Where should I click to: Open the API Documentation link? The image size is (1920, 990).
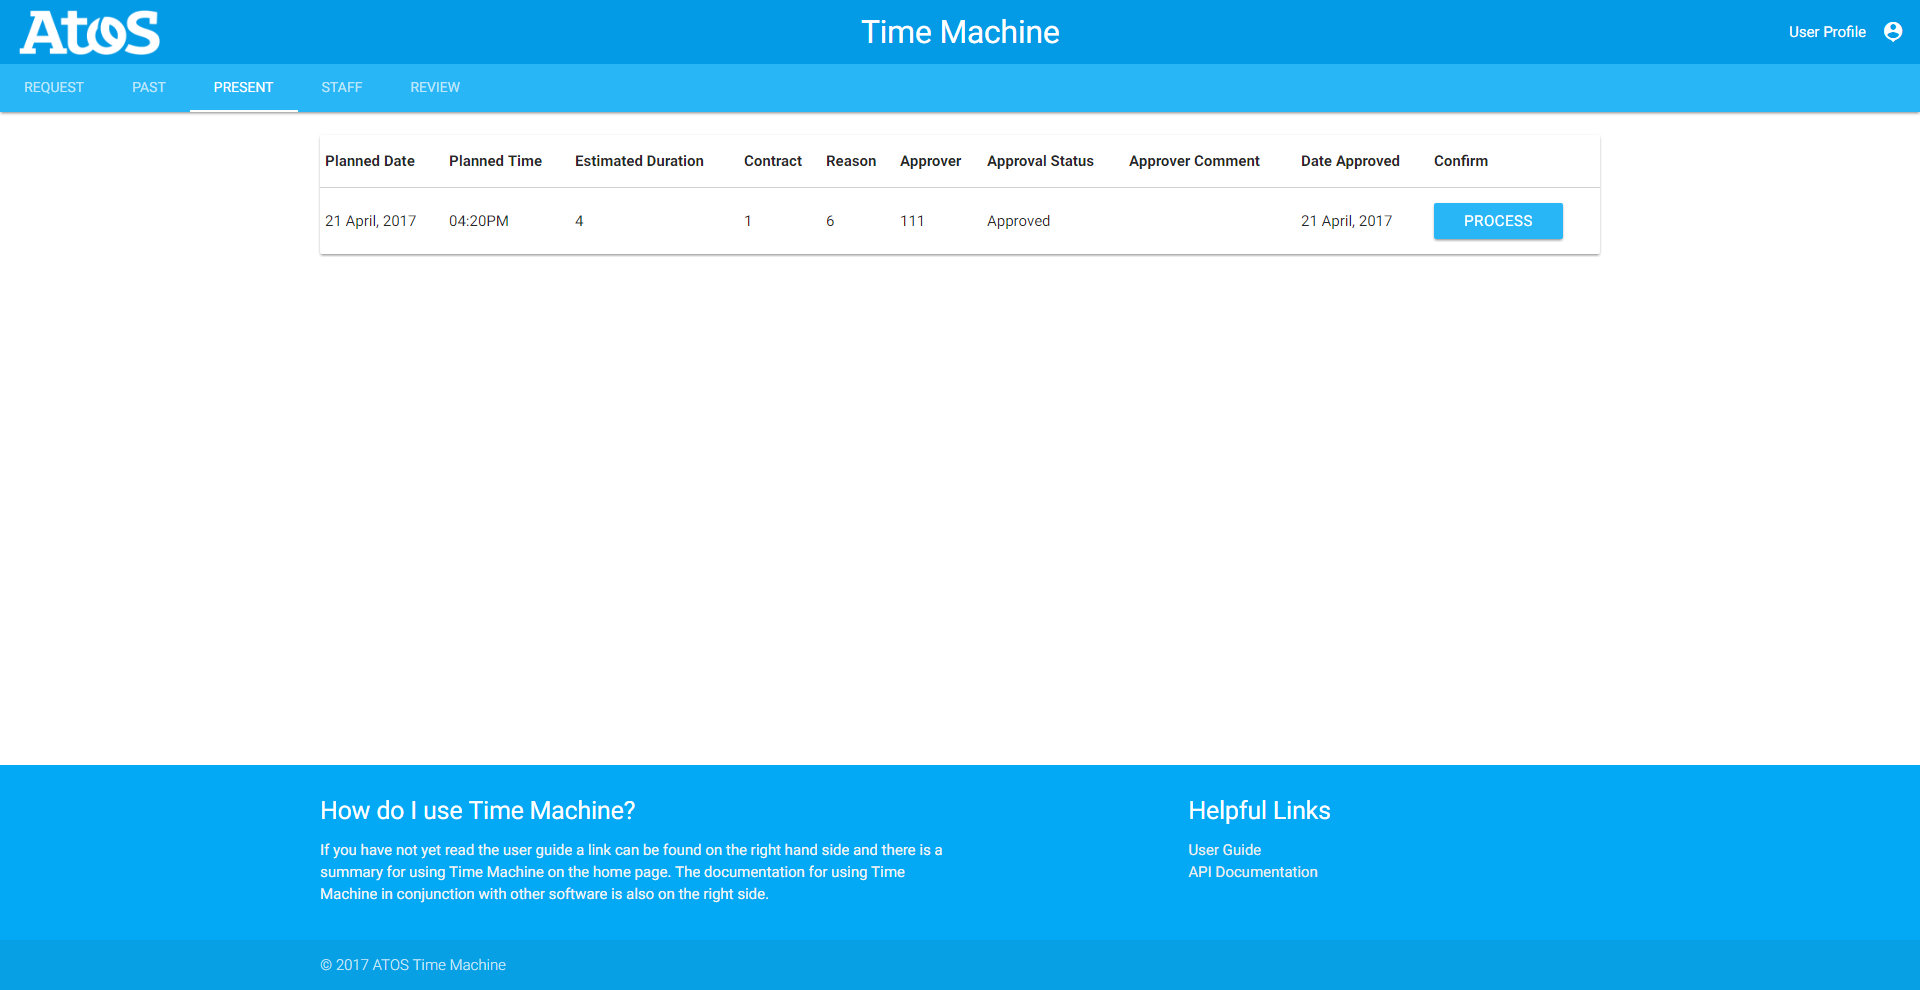click(x=1252, y=872)
